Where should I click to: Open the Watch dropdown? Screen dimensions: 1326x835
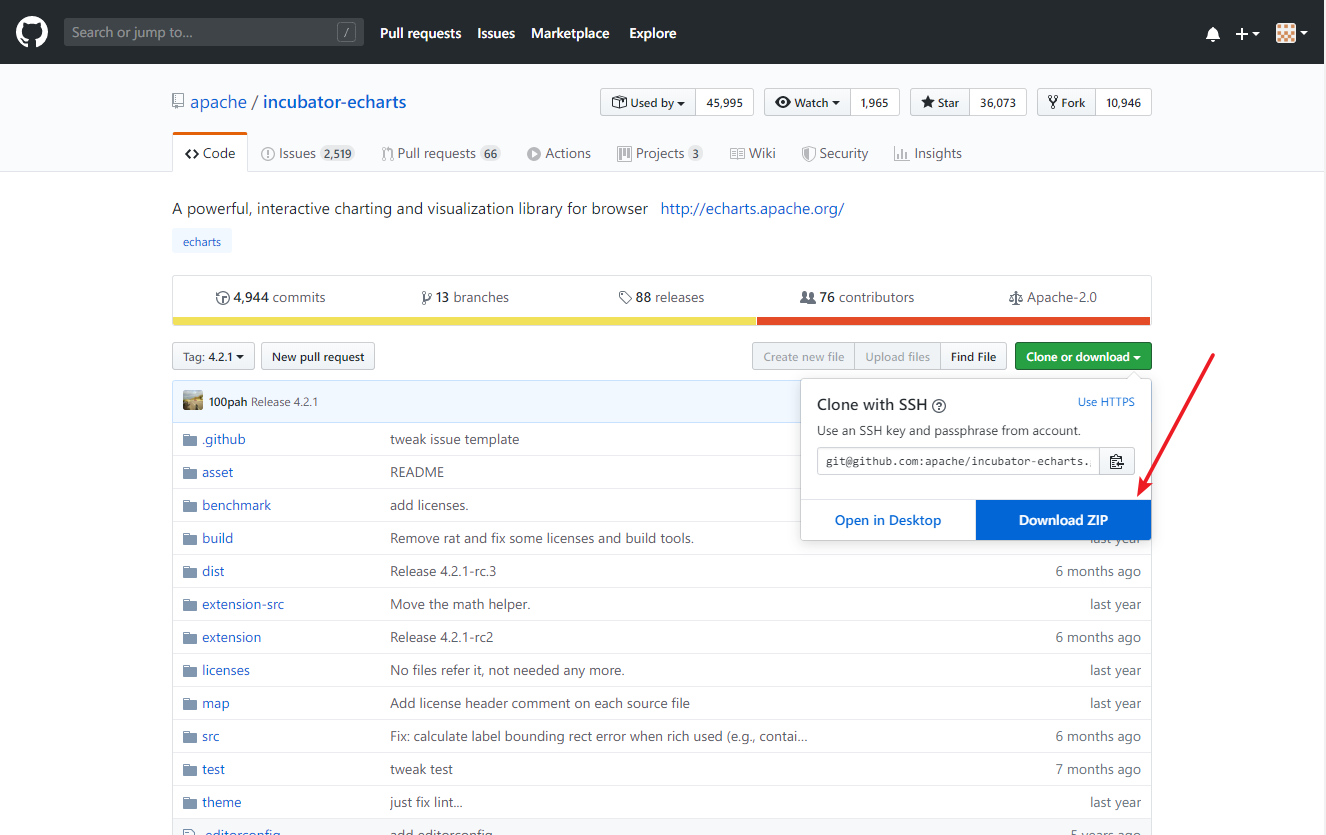(x=807, y=102)
